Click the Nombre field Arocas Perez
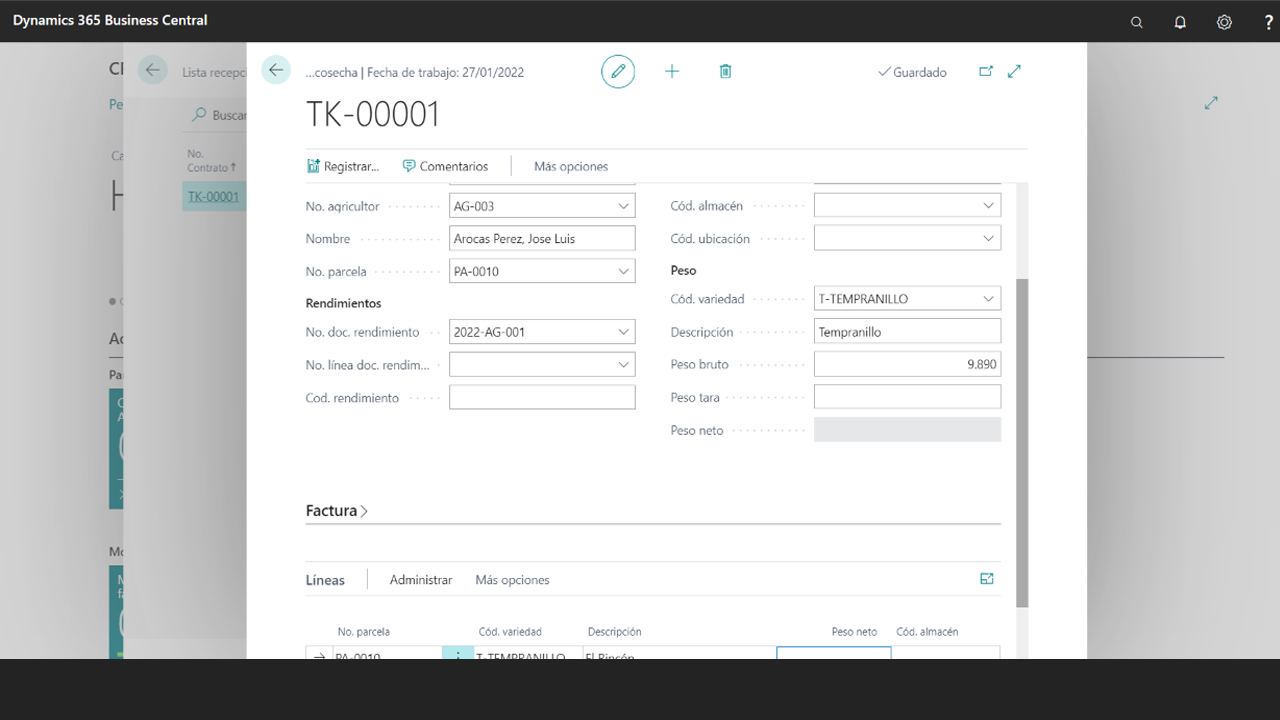 click(x=542, y=239)
